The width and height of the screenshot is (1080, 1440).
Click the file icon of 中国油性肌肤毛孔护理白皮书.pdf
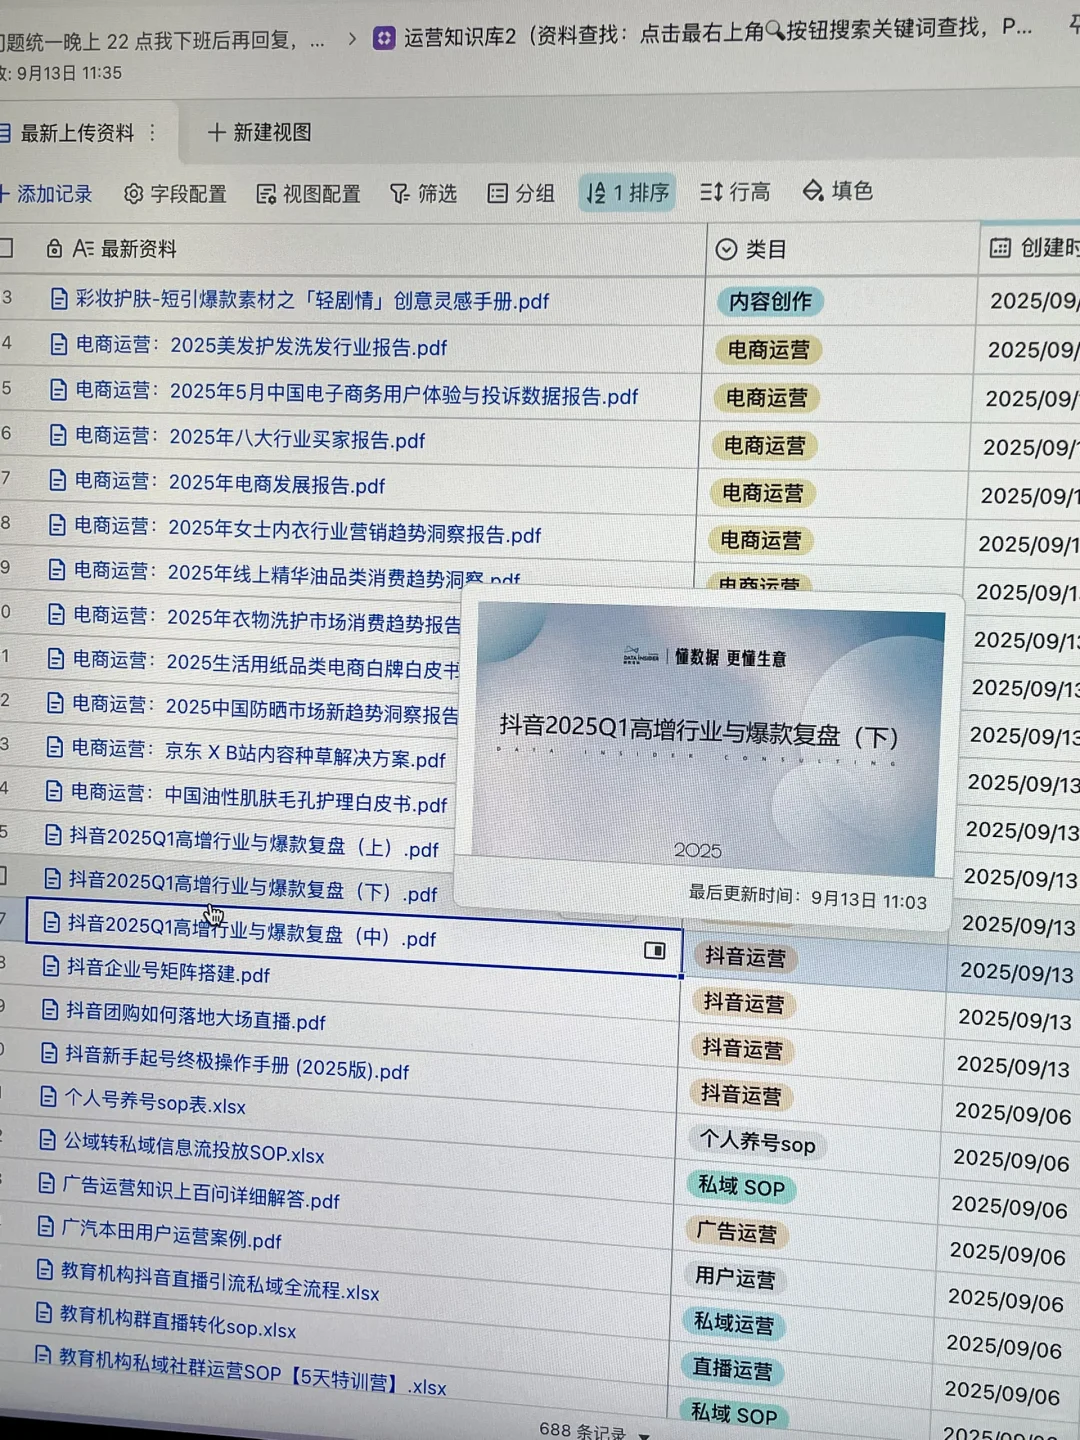pos(54,791)
